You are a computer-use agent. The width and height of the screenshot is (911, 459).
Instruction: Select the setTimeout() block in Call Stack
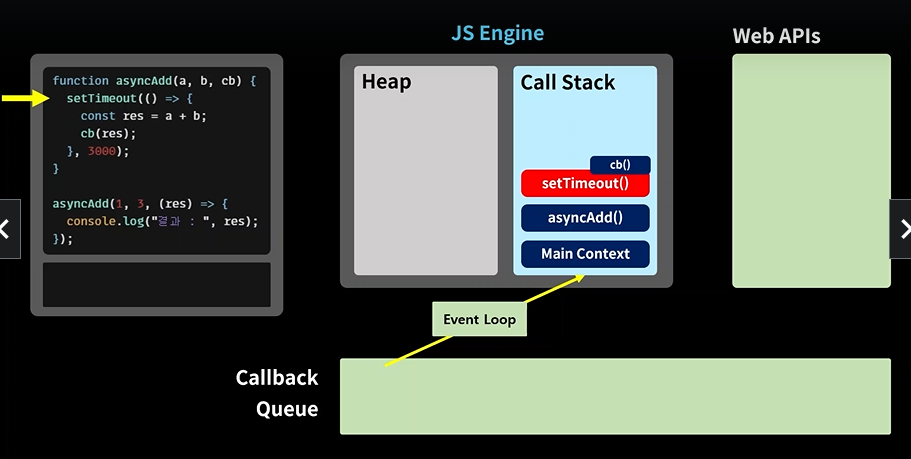(x=585, y=184)
